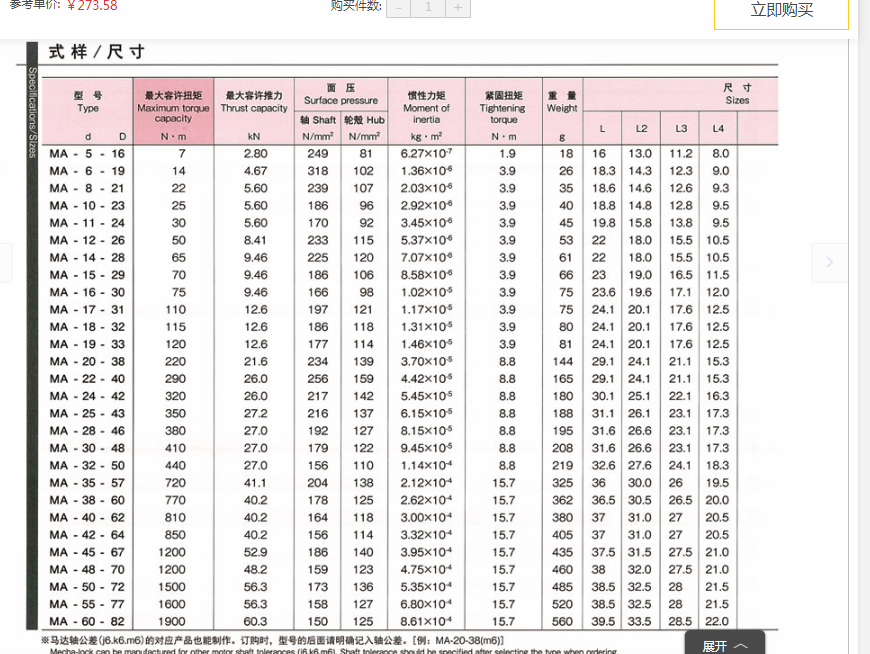Go to next image with right chevron
The height and width of the screenshot is (654, 870).
pyautogui.click(x=829, y=262)
